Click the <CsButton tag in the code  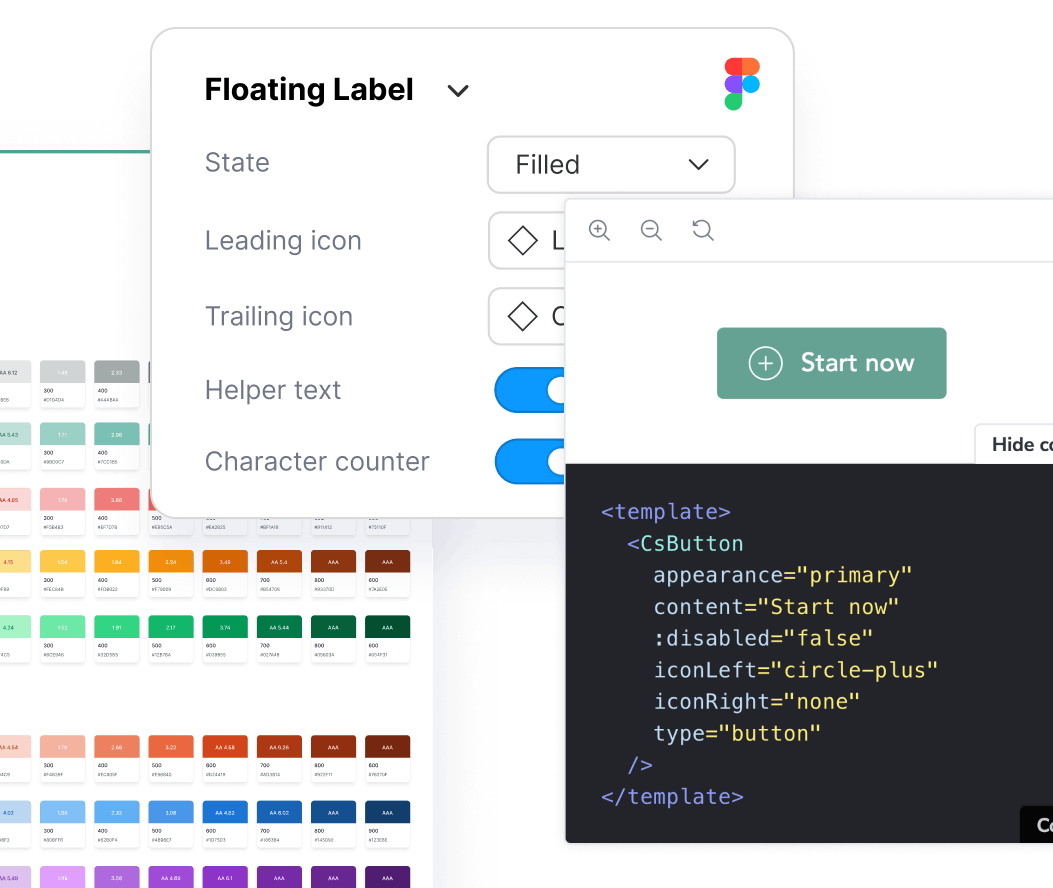click(x=685, y=543)
